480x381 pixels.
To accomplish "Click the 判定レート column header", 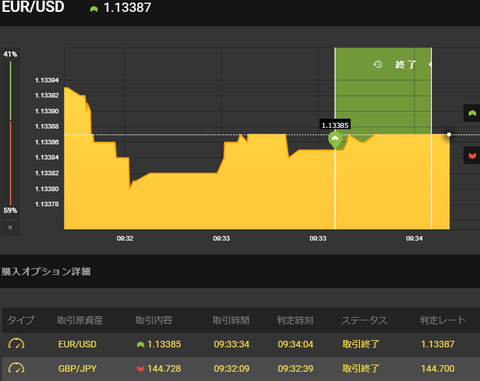I will (x=443, y=320).
